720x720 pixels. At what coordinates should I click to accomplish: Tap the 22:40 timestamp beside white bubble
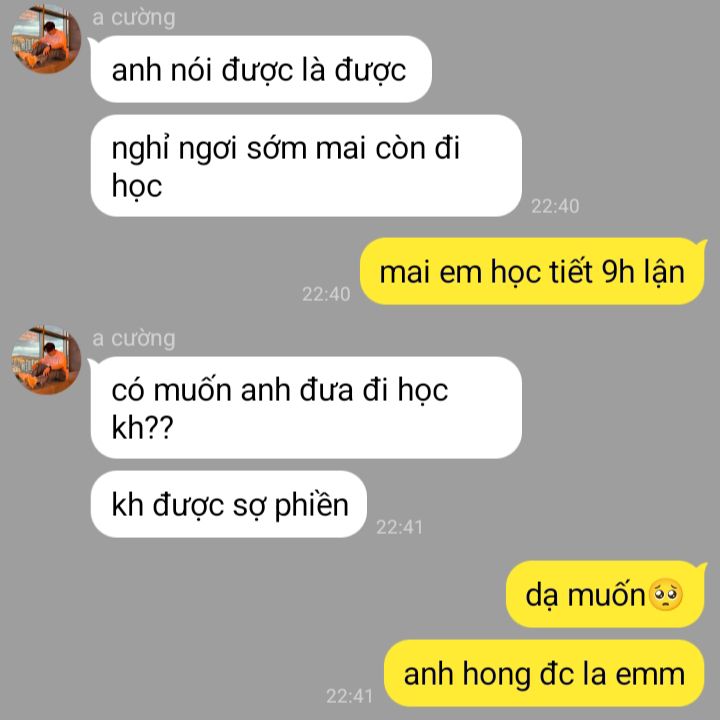point(555,206)
